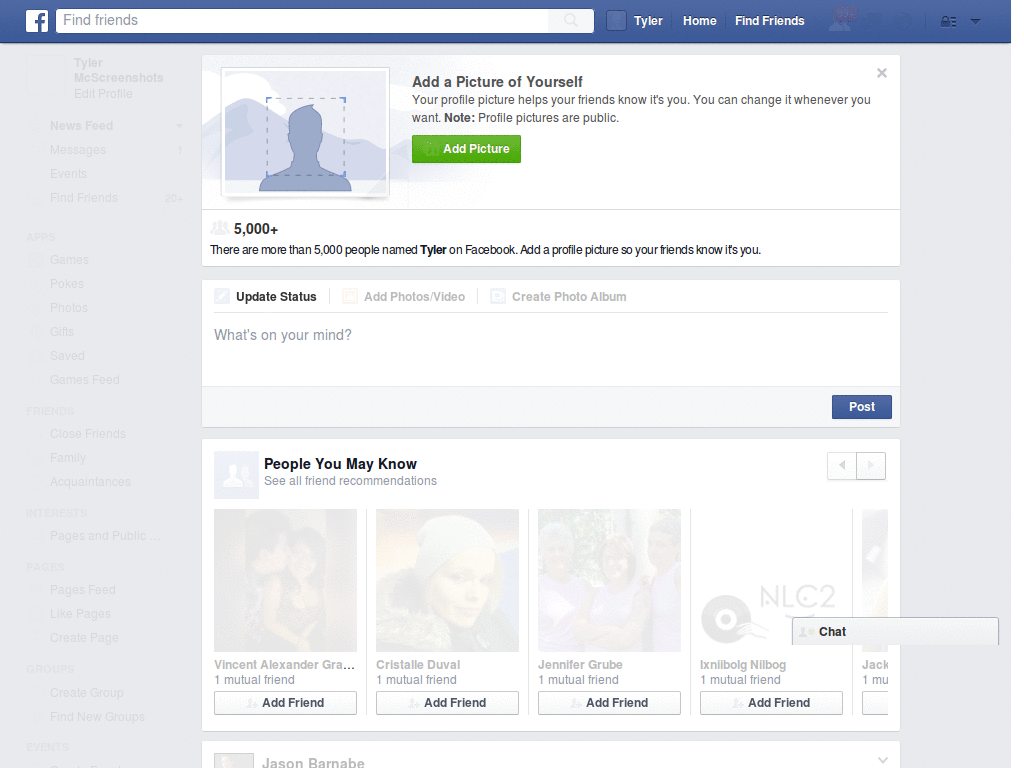Click the photo icon beside Add Photos/Video
Viewport: 1024px width, 768px height.
(x=350, y=296)
